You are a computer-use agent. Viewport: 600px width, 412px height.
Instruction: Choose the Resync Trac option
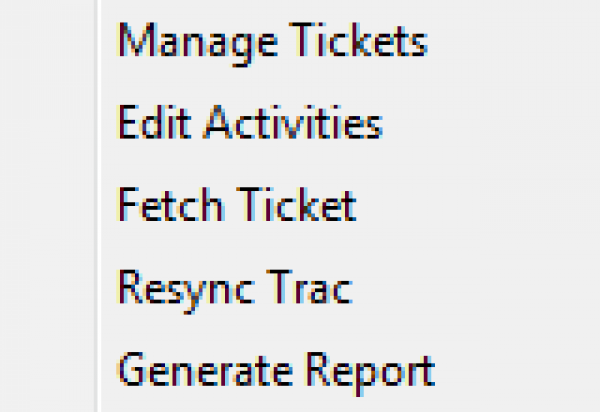[x=235, y=289]
